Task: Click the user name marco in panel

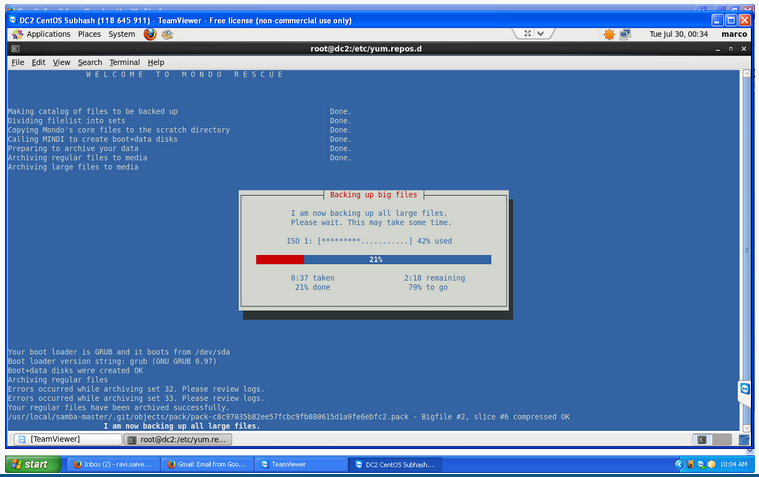Action: tap(733, 34)
